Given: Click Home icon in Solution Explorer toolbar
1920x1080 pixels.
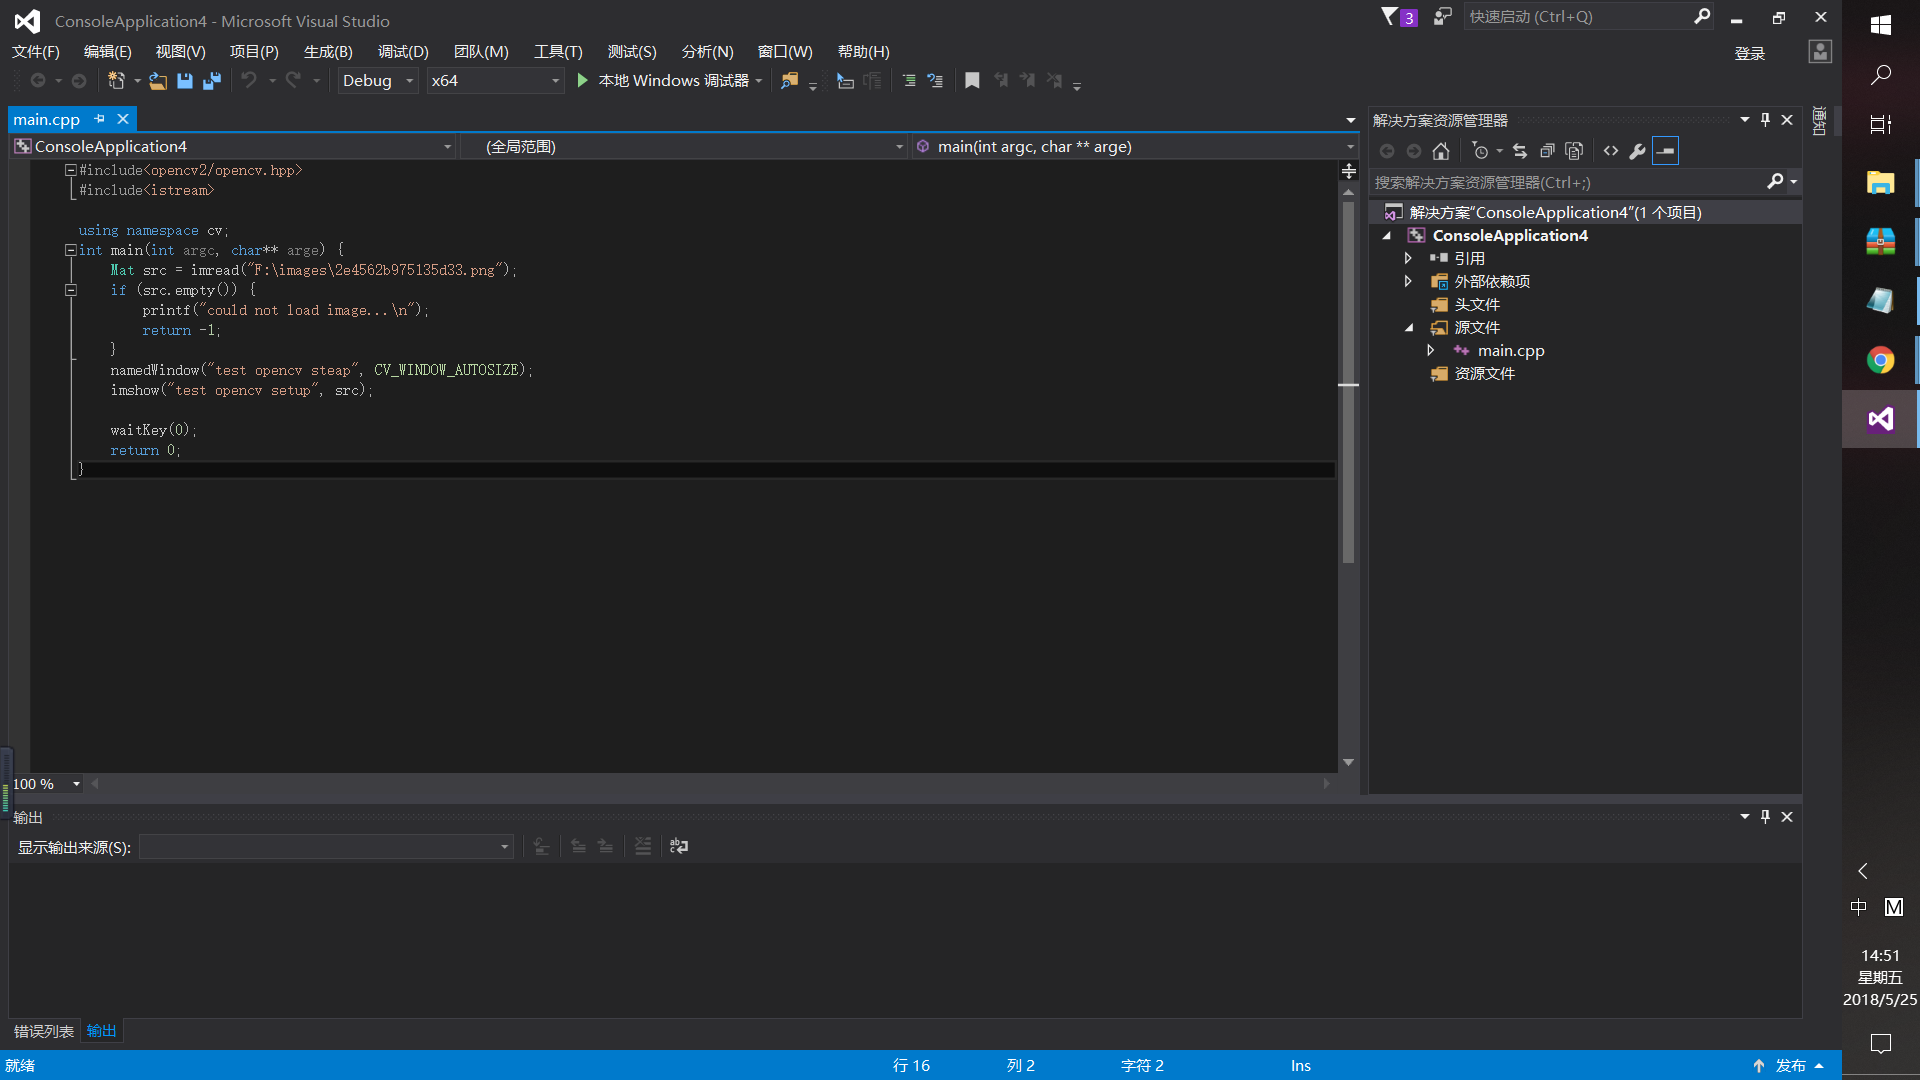Looking at the screenshot, I should [x=1441, y=151].
